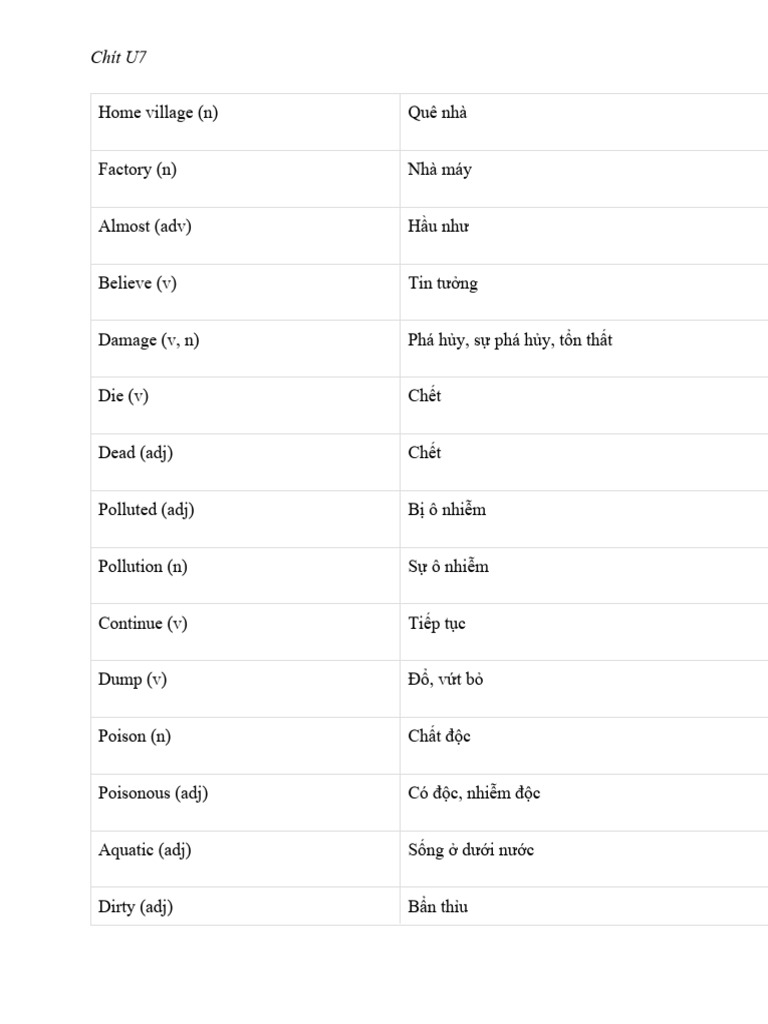Click the "Bẩn thỉu" translation cell
This screenshot has width=768, height=1024.
point(438,907)
